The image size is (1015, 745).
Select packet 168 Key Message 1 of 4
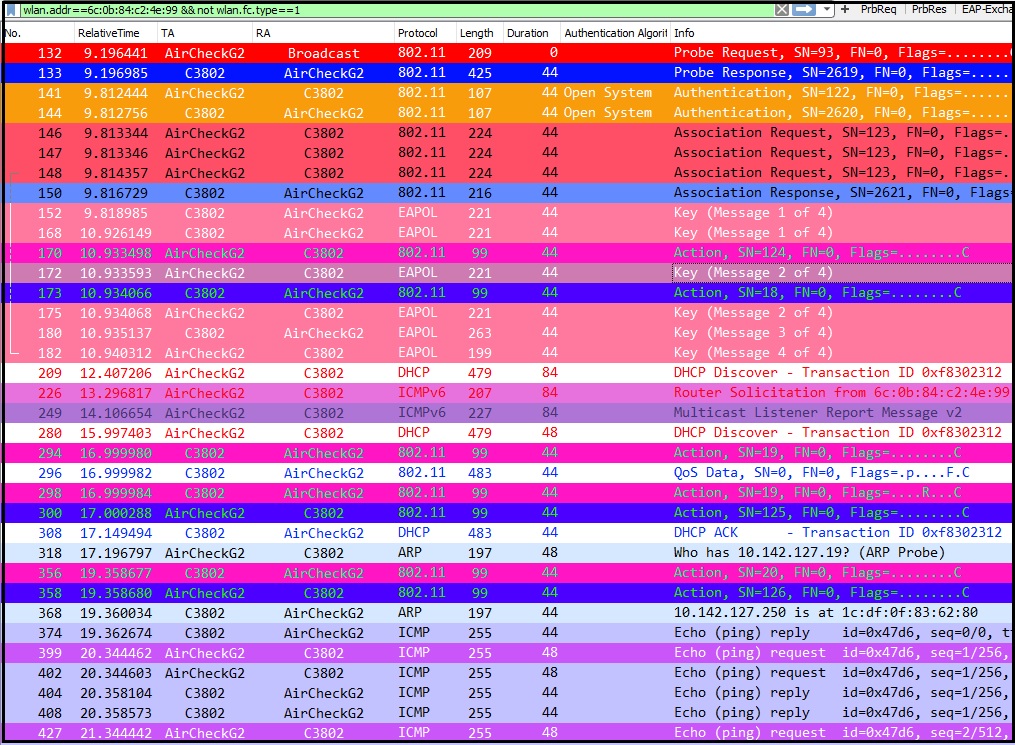click(508, 233)
